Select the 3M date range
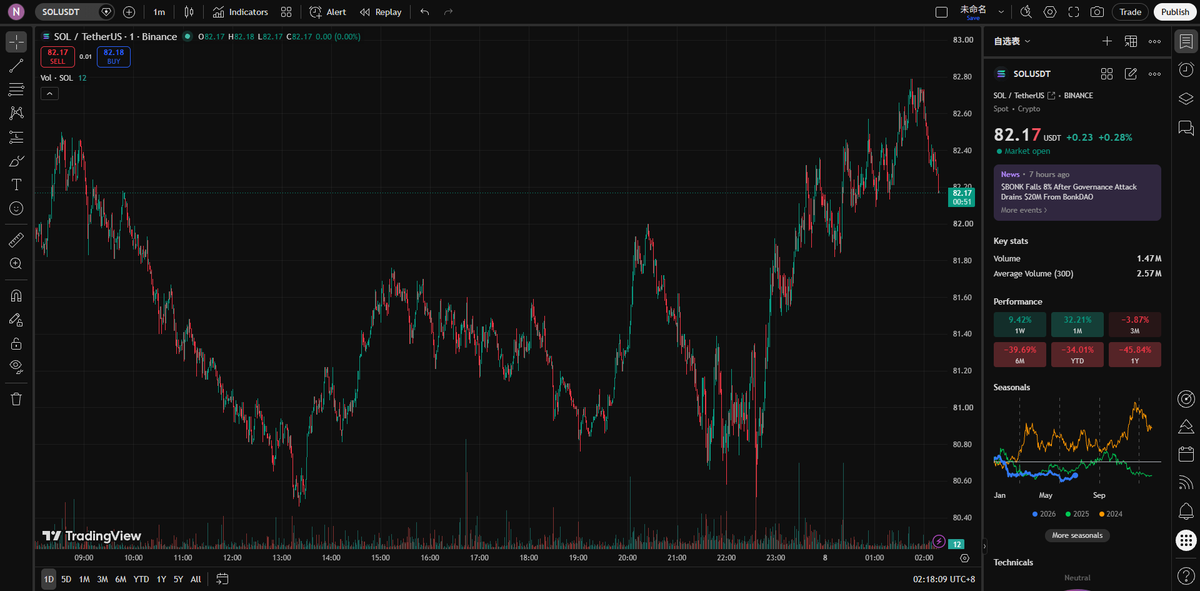1200x591 pixels. coord(102,579)
